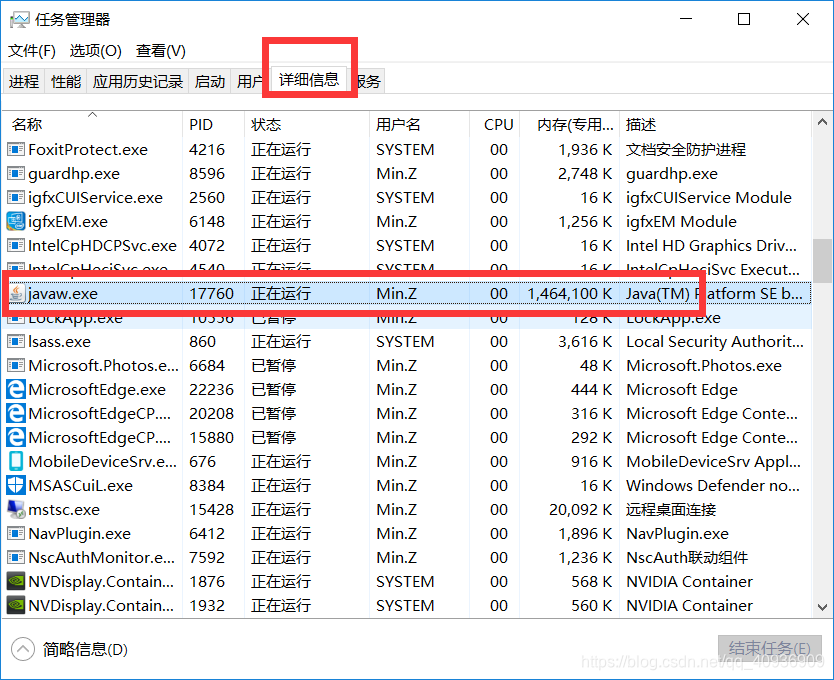Image resolution: width=834 pixels, height=680 pixels.
Task: Sort by the 用户名 column header
Action: tap(419, 125)
